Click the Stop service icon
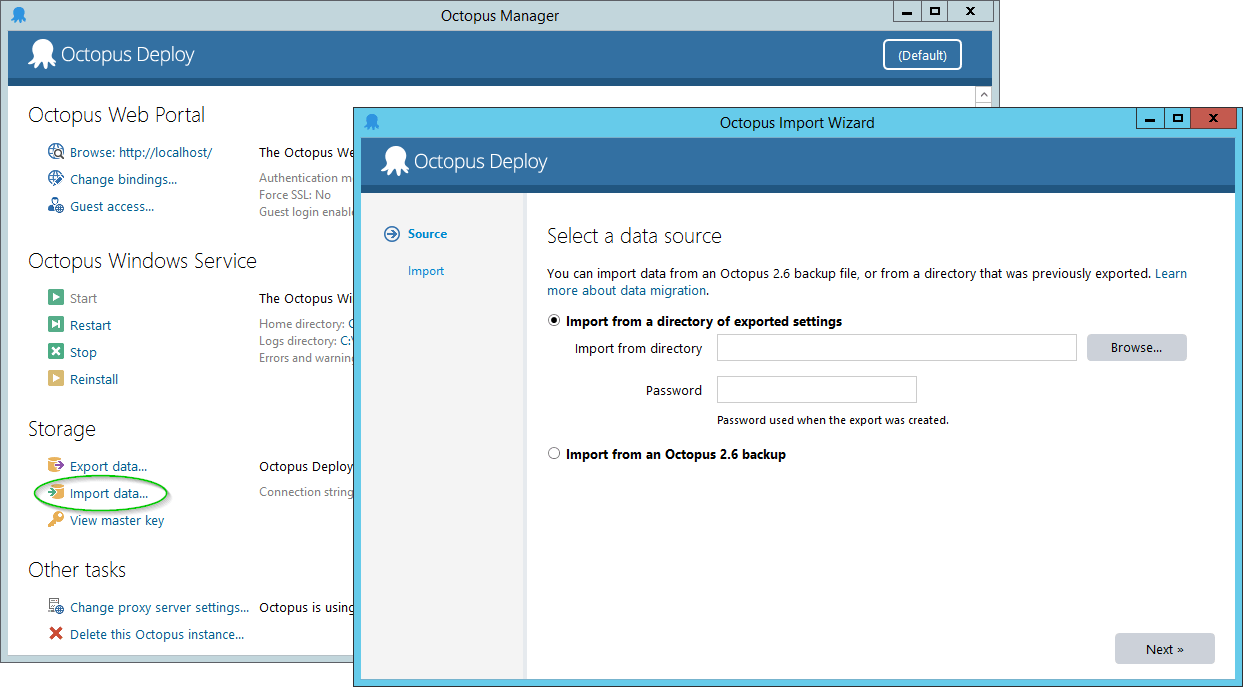Image resolution: width=1243 pixels, height=687 pixels. point(56,352)
